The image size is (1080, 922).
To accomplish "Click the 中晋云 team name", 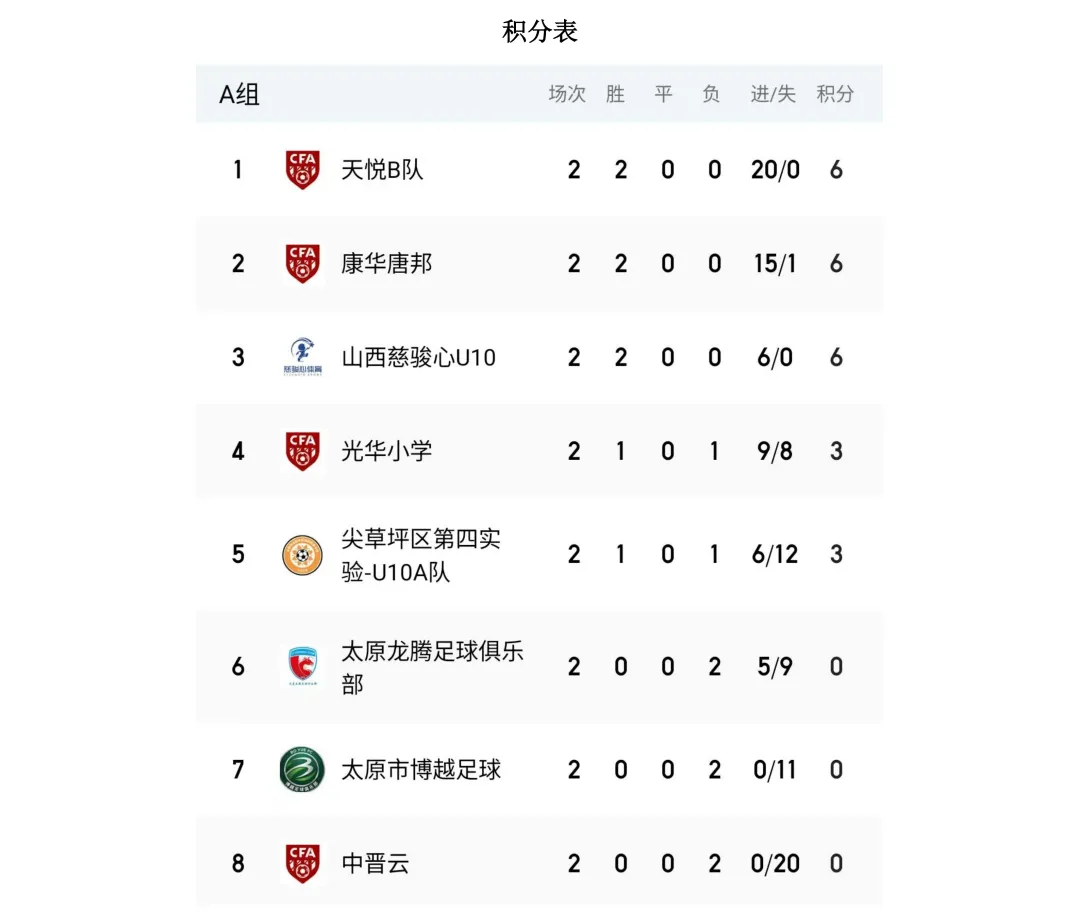I will (x=375, y=864).
